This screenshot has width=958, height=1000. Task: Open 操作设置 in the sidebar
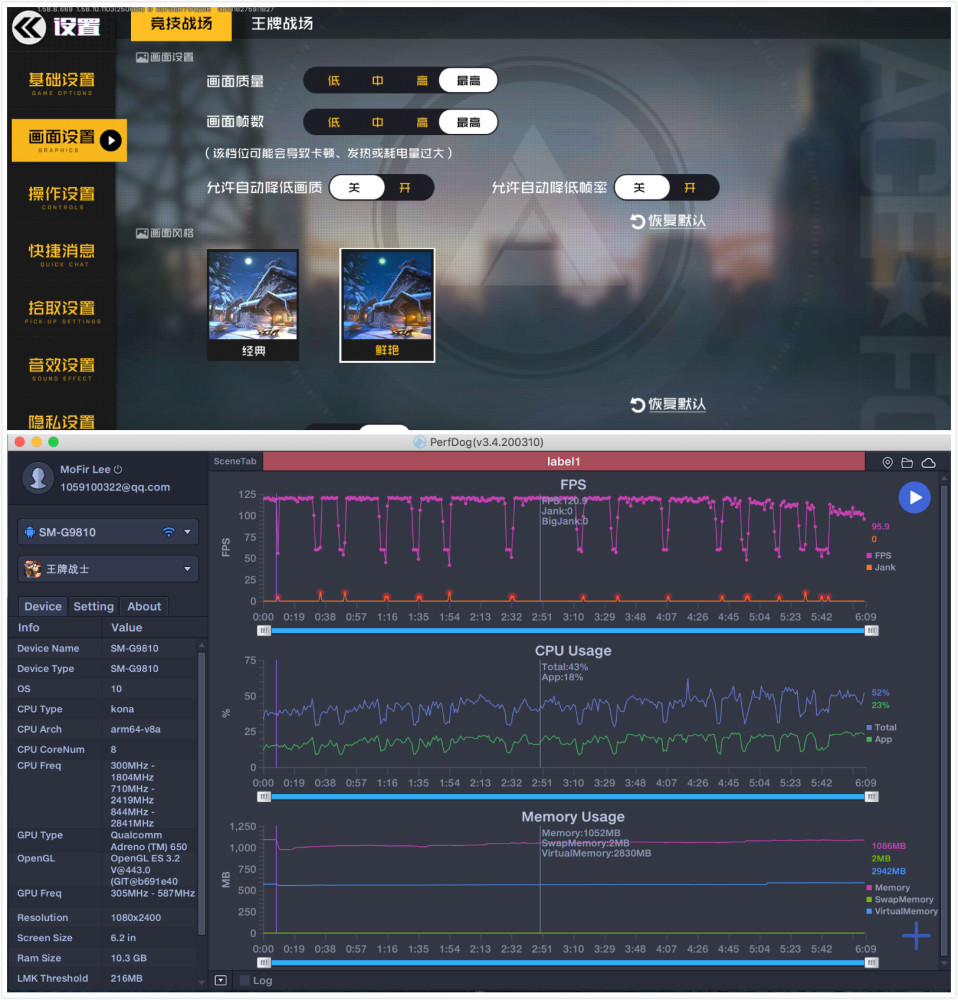pos(62,198)
